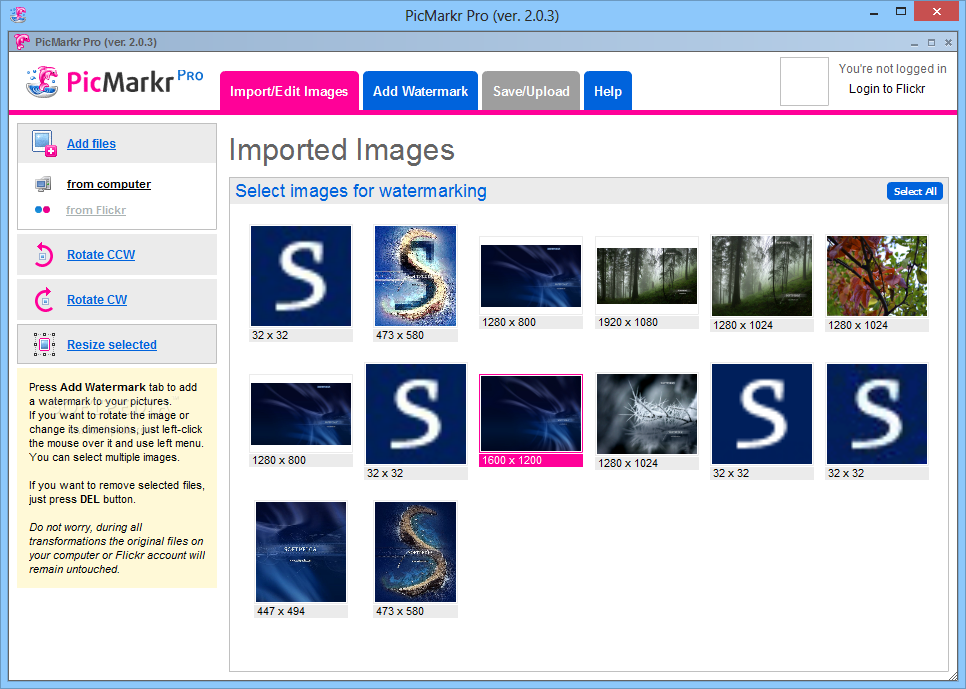The image size is (966, 689).
Task: Select 1280 x 1024 frosty thorns thumbnail
Action: click(x=647, y=414)
